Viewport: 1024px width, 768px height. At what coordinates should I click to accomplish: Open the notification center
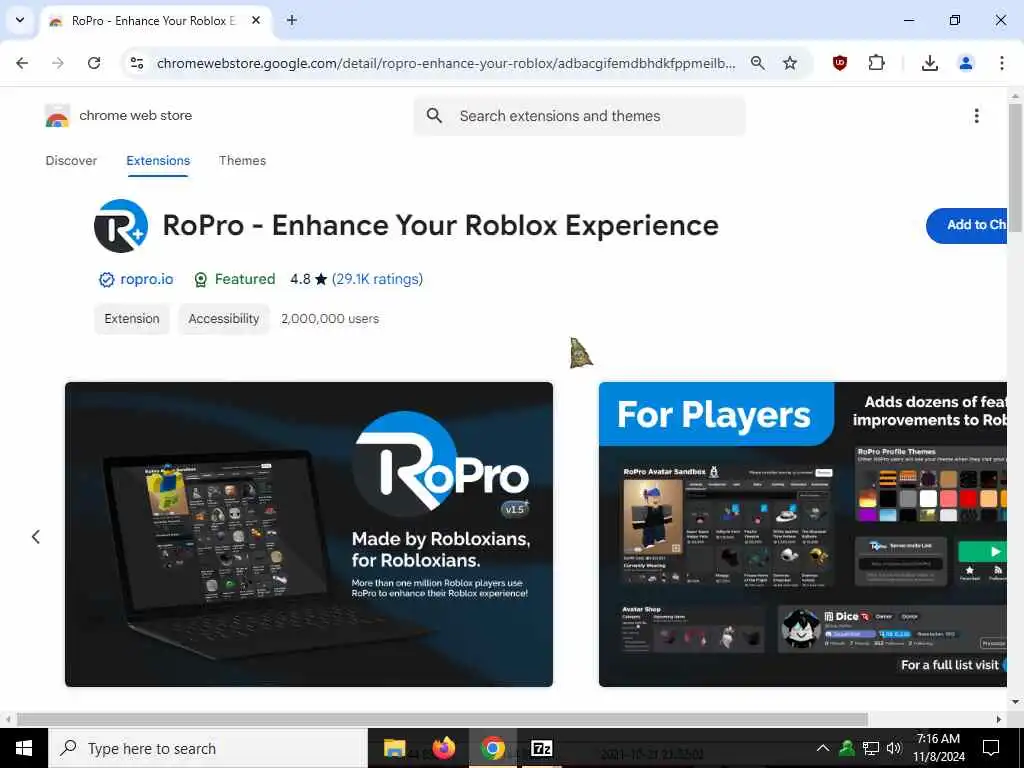tap(991, 748)
